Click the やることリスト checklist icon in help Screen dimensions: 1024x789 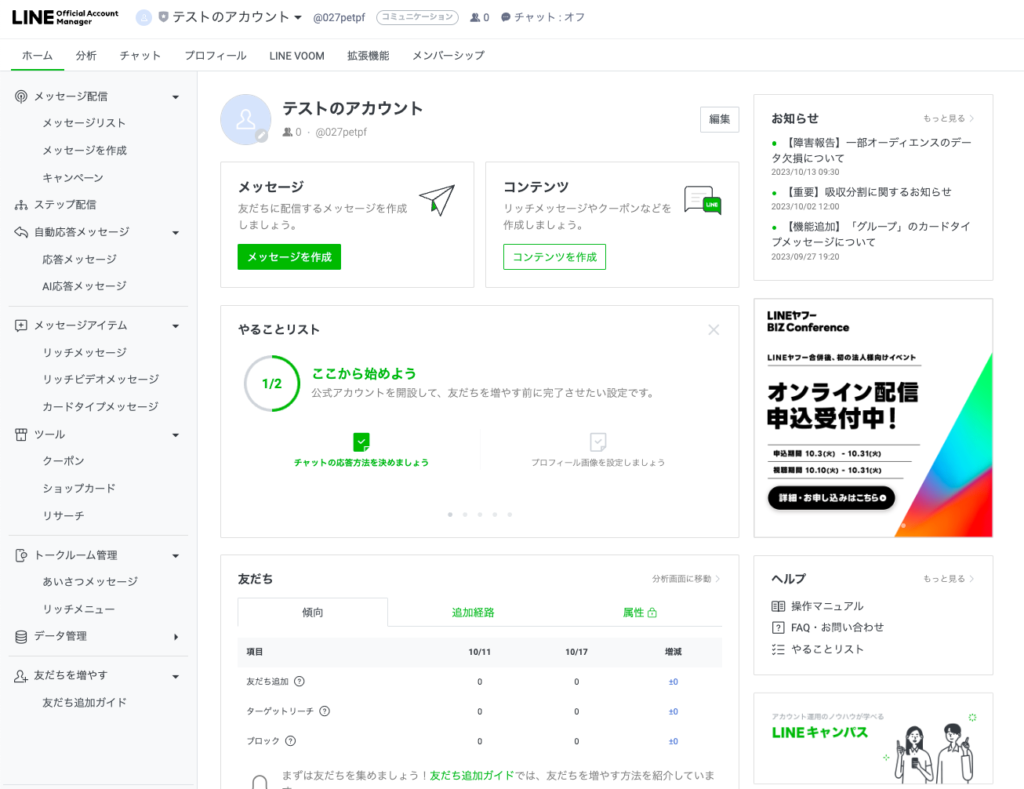[x=778, y=649]
